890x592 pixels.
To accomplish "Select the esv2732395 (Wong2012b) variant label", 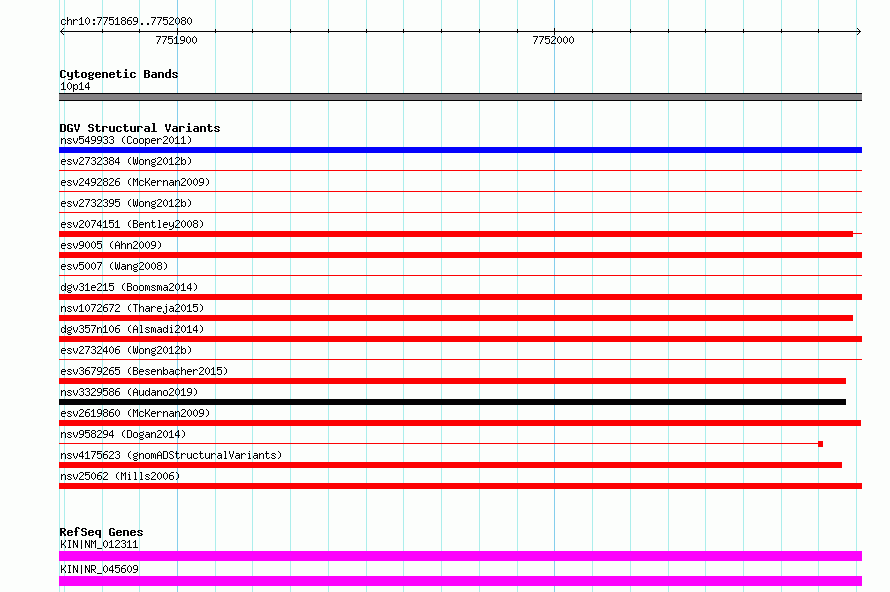I will 126,203.
